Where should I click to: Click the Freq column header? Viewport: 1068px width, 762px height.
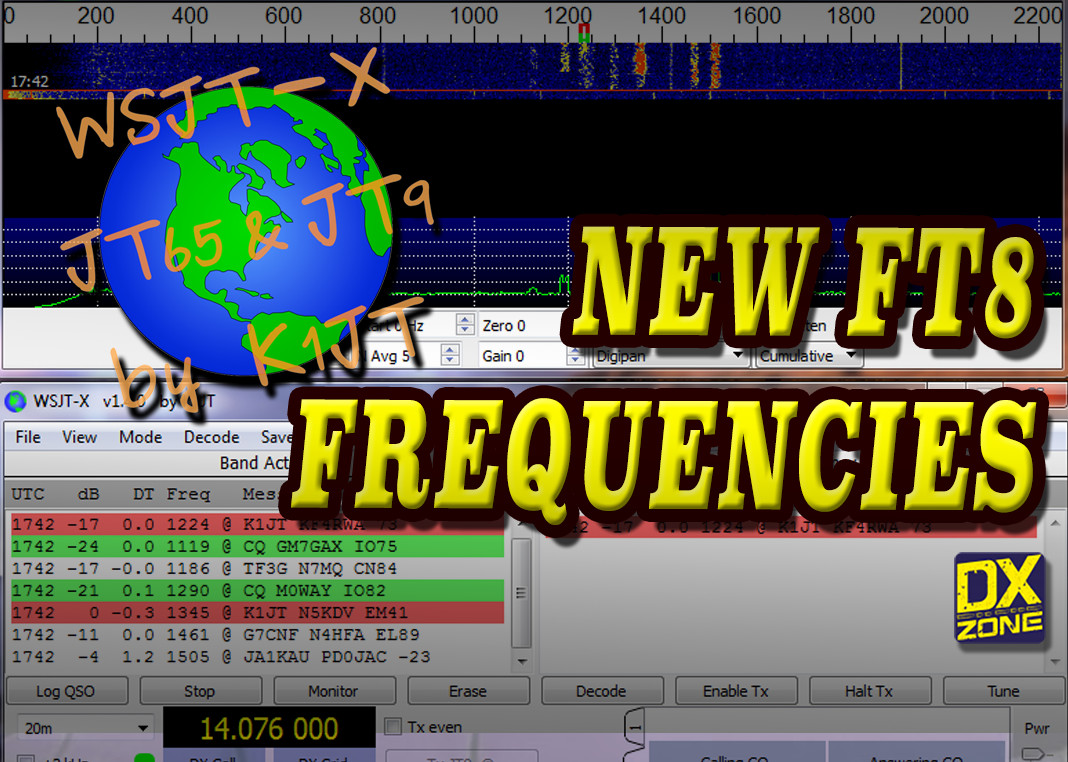pos(189,494)
